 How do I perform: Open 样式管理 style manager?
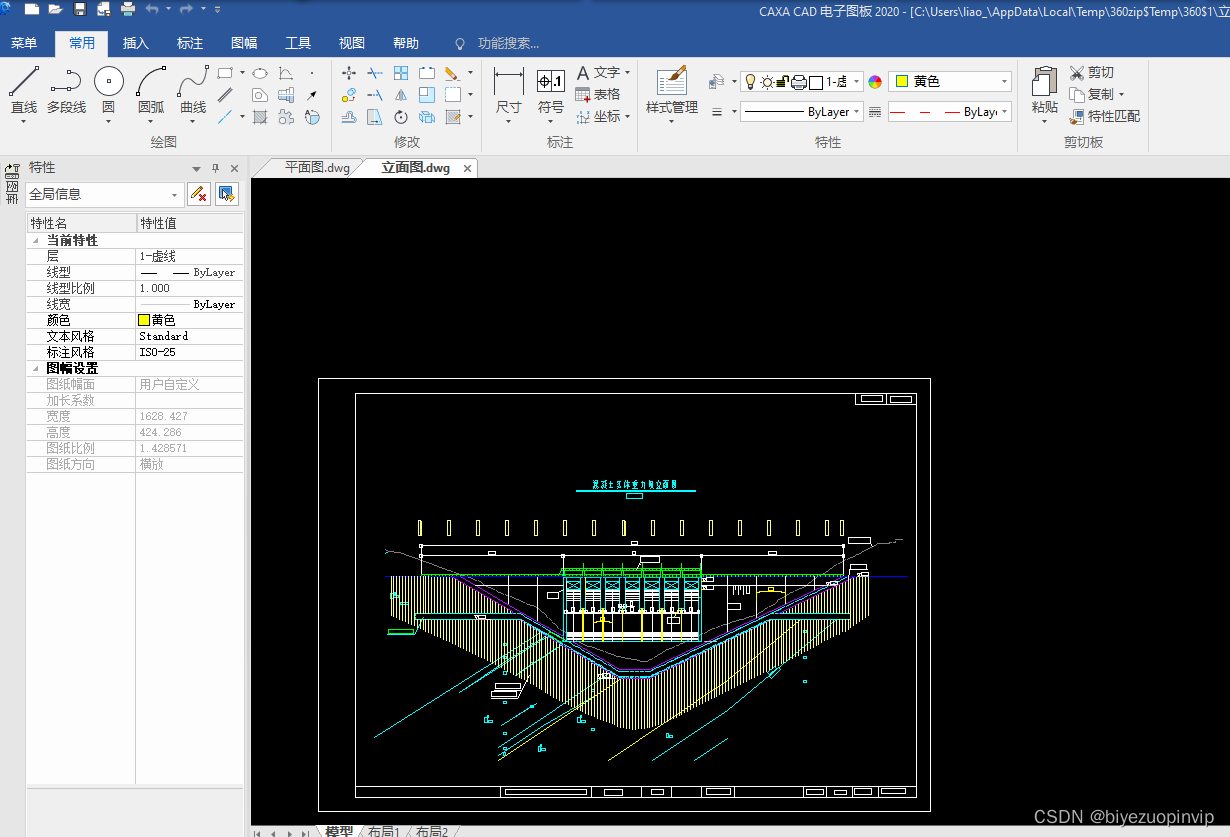click(671, 83)
